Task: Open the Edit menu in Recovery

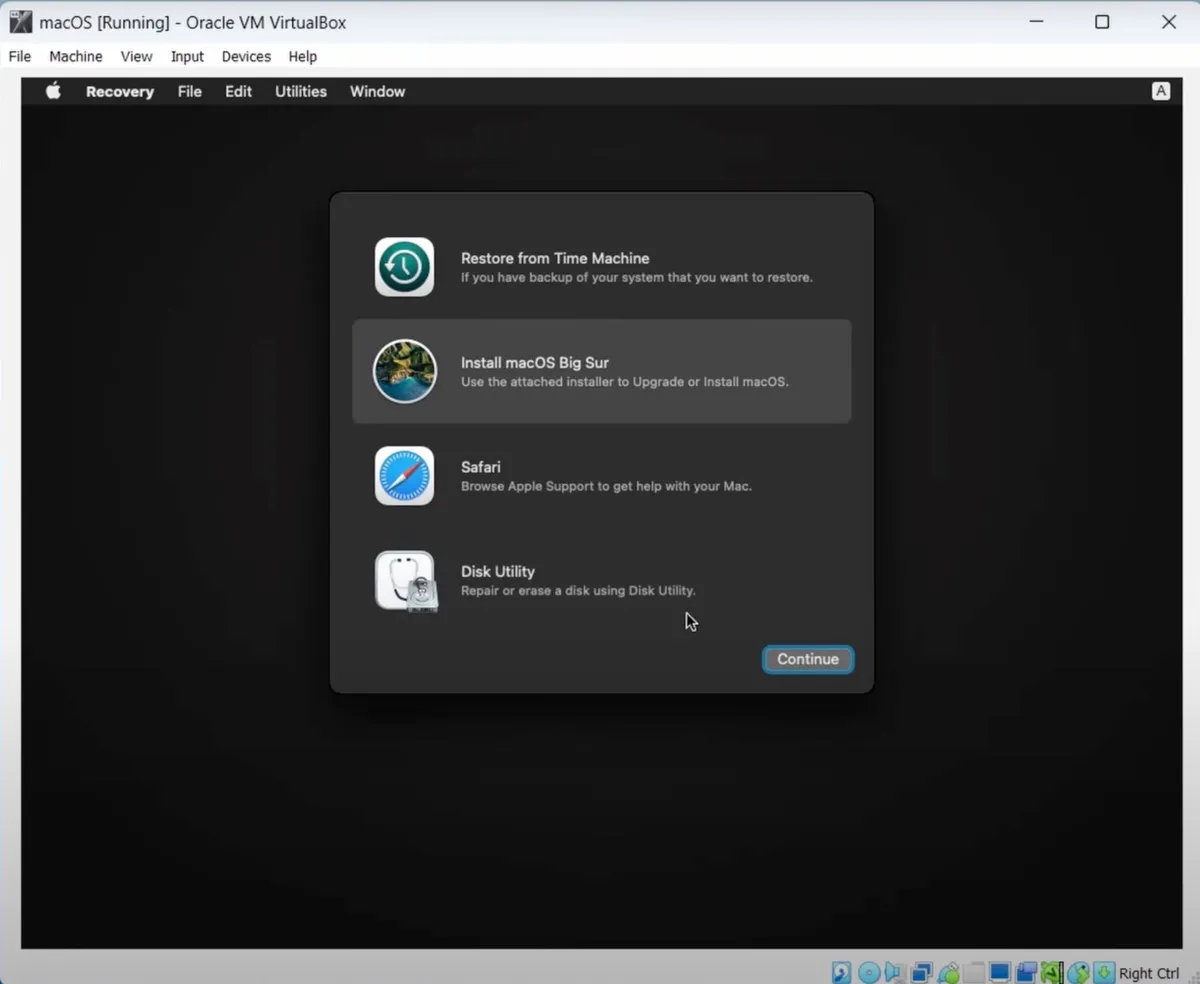Action: (238, 91)
